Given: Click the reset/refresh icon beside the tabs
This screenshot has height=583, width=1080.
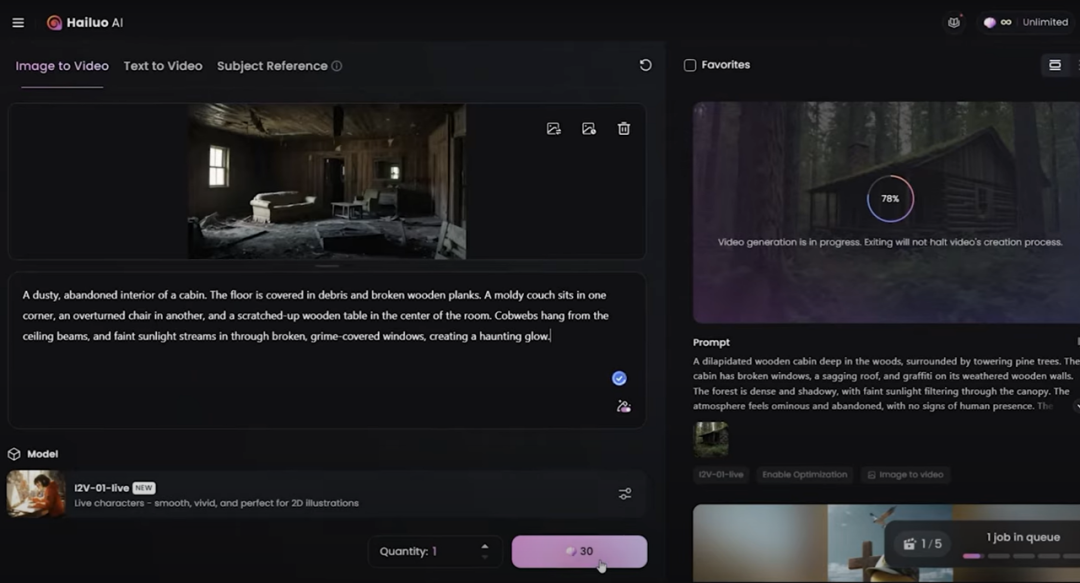Looking at the screenshot, I should [x=645, y=65].
